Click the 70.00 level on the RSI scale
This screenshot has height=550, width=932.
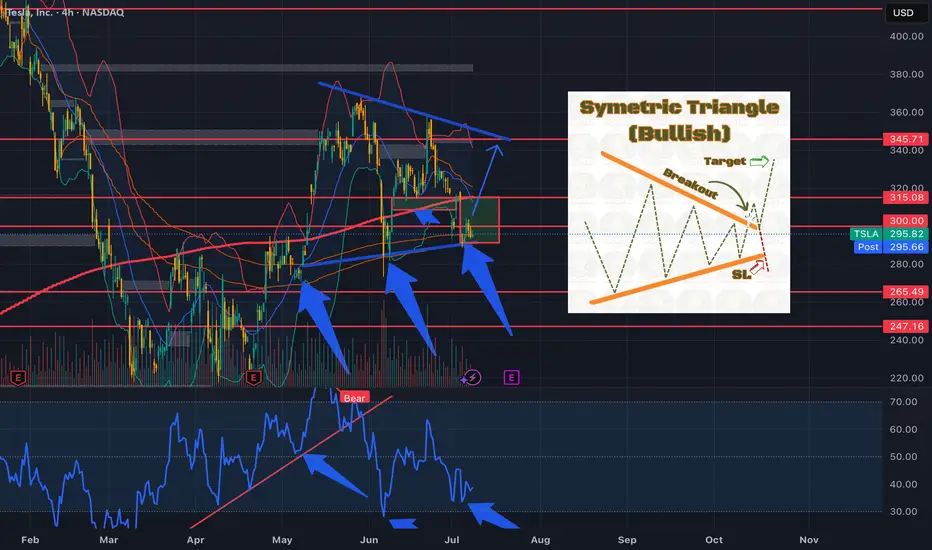coord(903,402)
